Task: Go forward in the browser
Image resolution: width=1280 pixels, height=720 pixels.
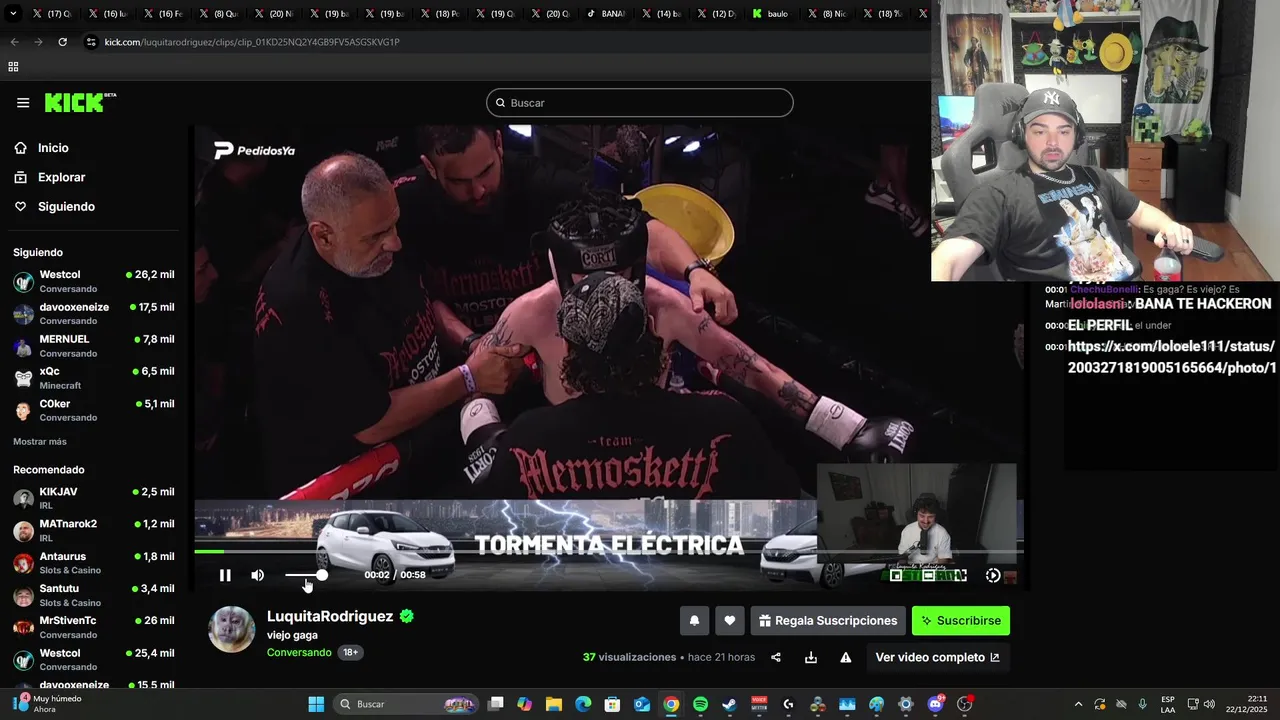Action: tap(38, 42)
